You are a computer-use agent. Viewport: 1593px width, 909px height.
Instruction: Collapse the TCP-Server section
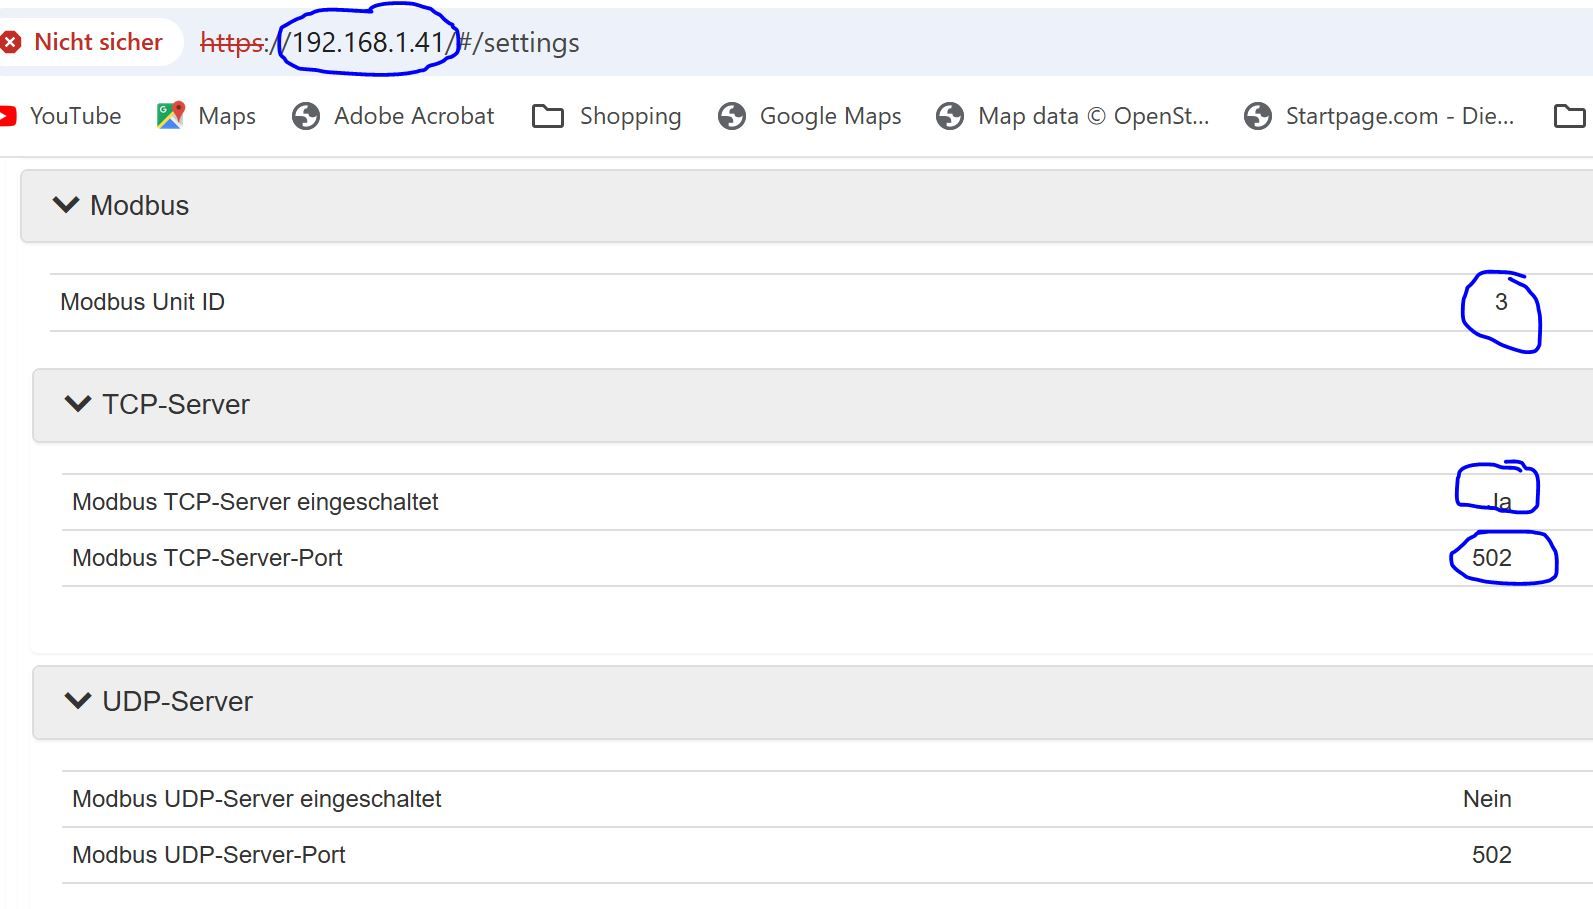[78, 404]
